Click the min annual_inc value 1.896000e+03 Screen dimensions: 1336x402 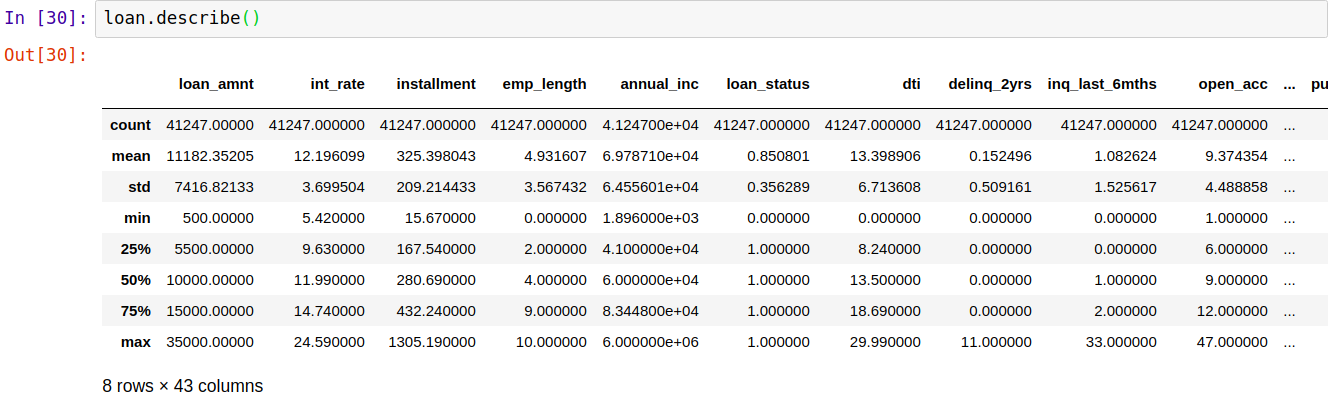pyautogui.click(x=650, y=218)
